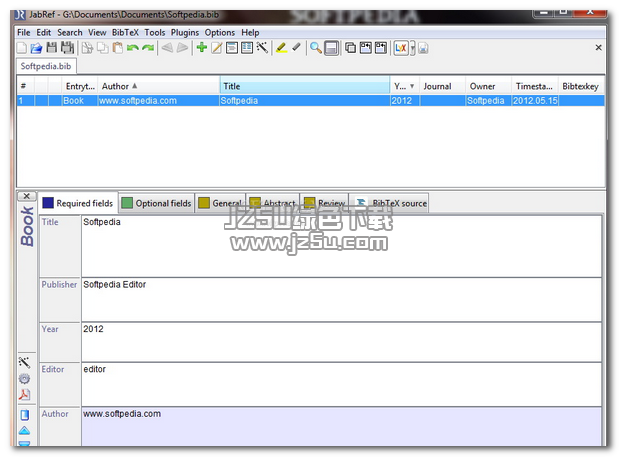Select the Softpedia.bib database tab
This screenshot has width=619, height=457.
point(46,66)
